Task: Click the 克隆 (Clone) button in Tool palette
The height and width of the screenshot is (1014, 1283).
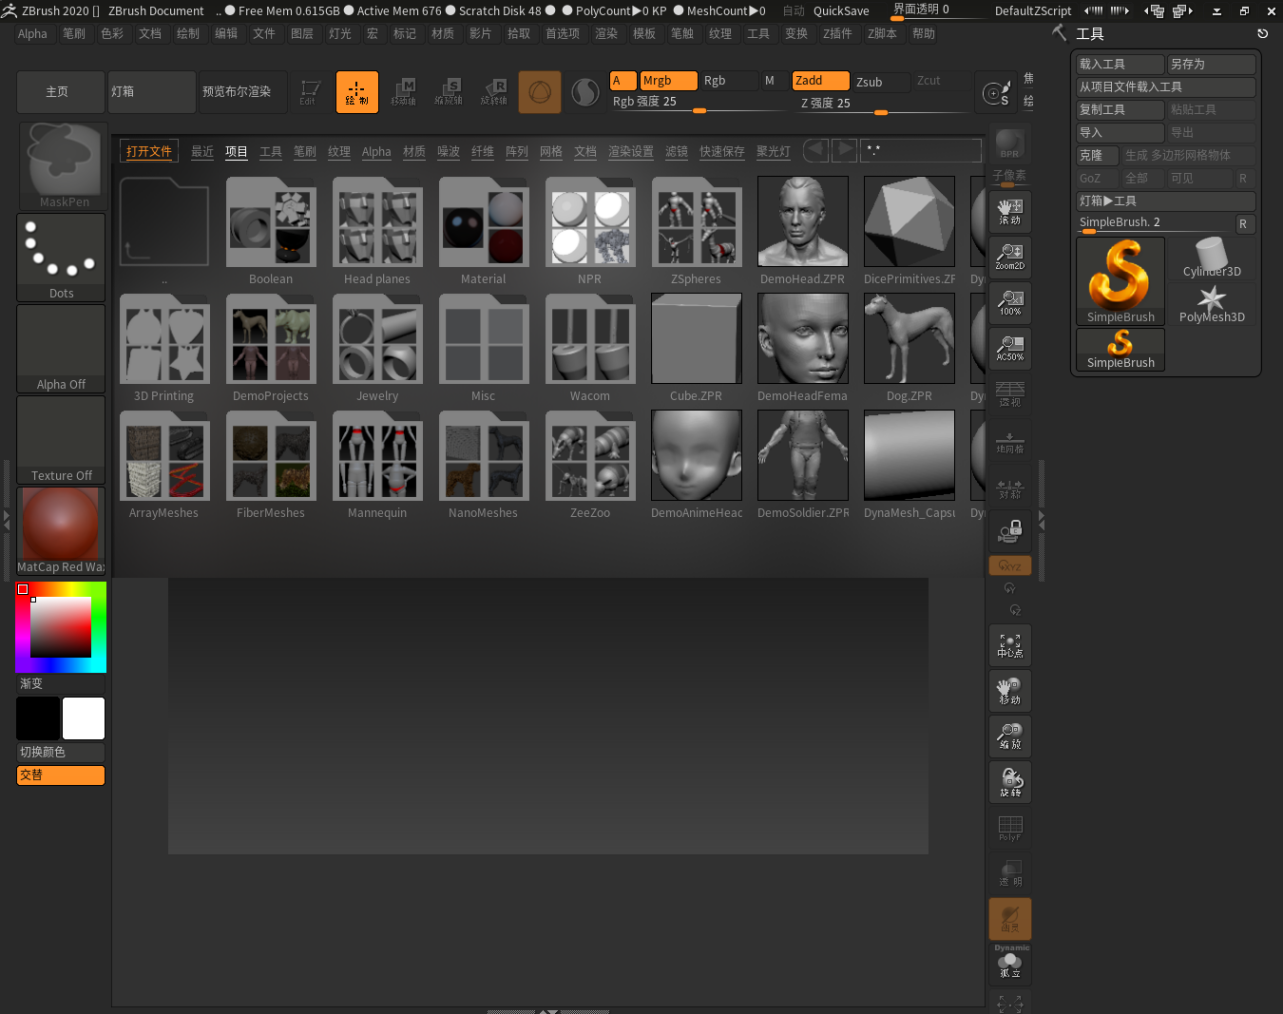Action: click(x=1097, y=155)
